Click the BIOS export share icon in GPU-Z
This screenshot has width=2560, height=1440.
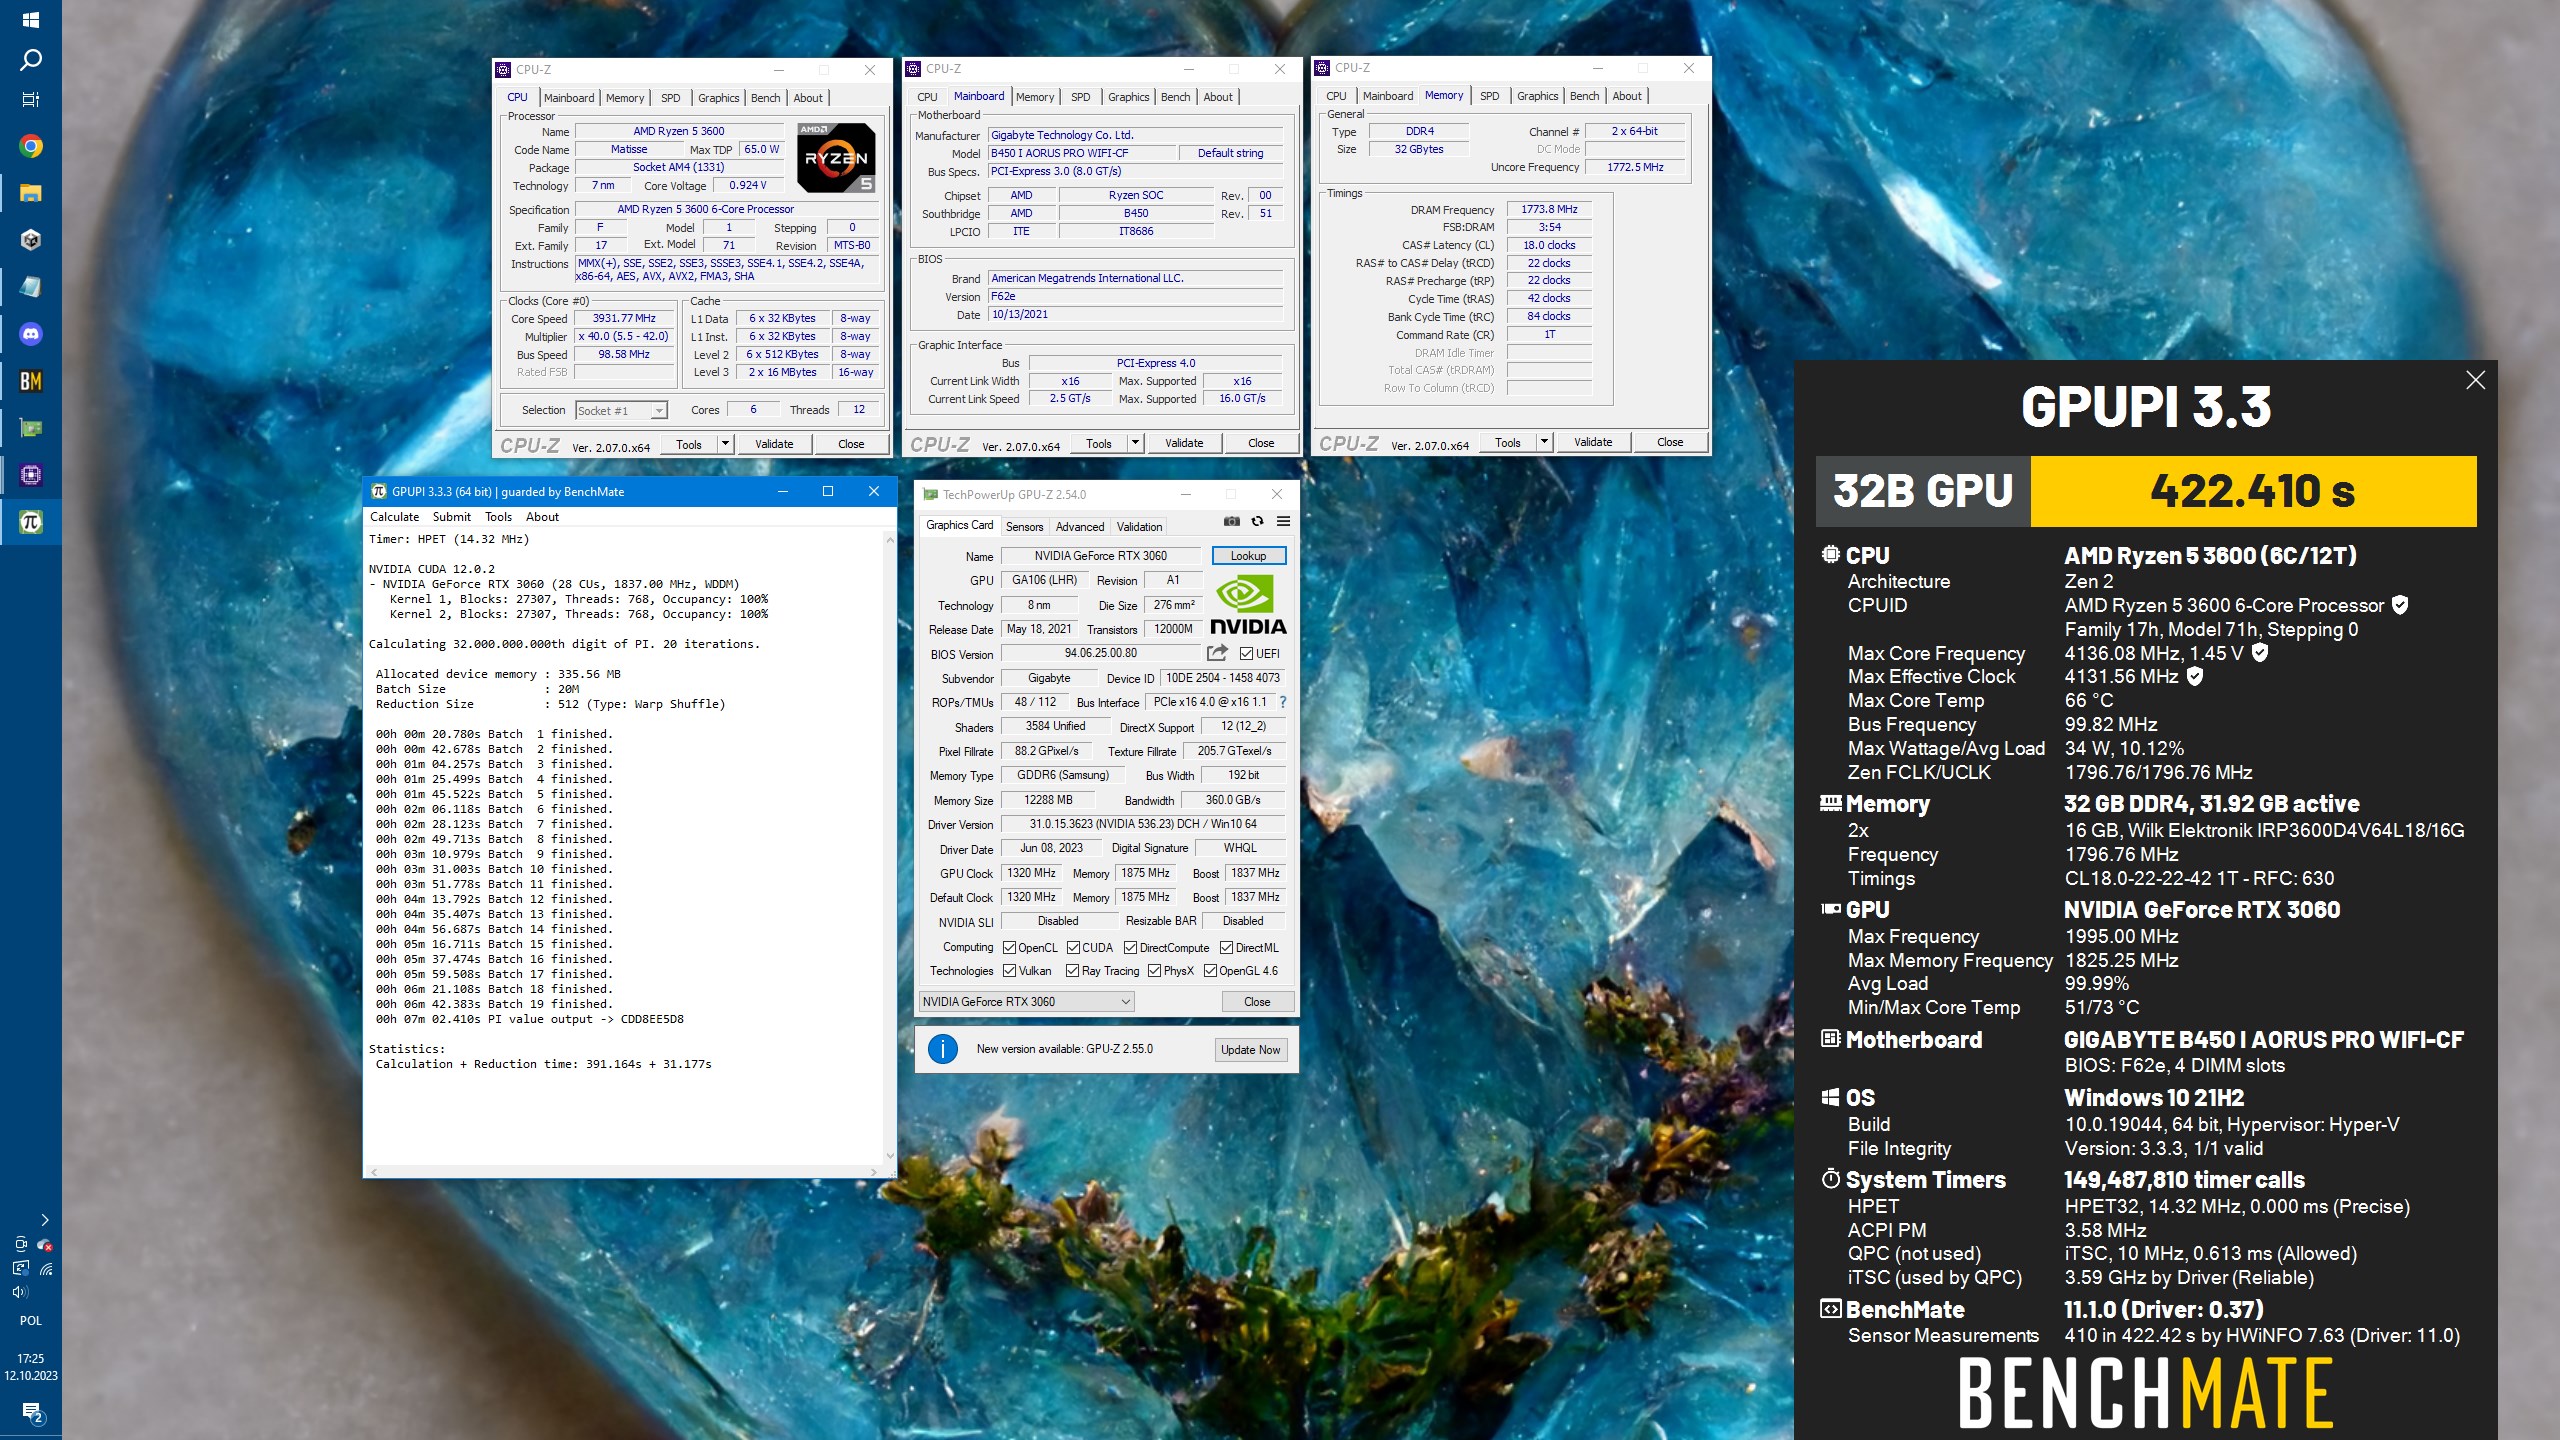1217,653
